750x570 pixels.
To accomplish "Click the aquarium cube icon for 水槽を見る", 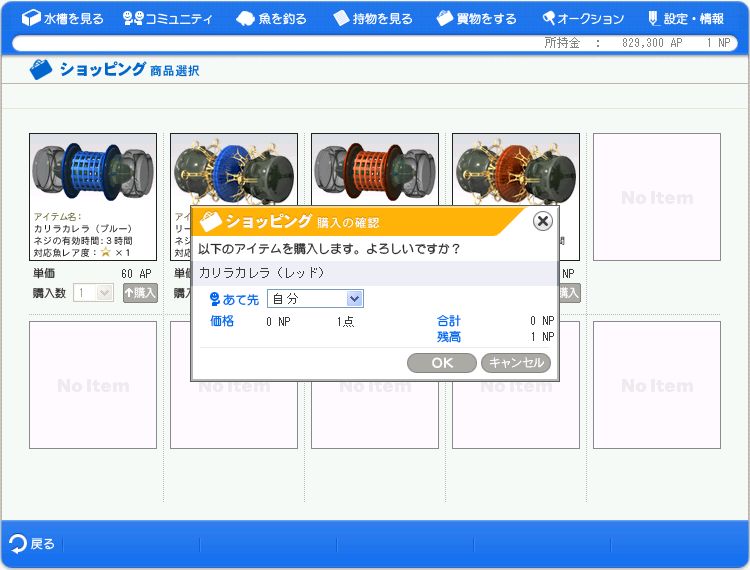I will [31, 18].
